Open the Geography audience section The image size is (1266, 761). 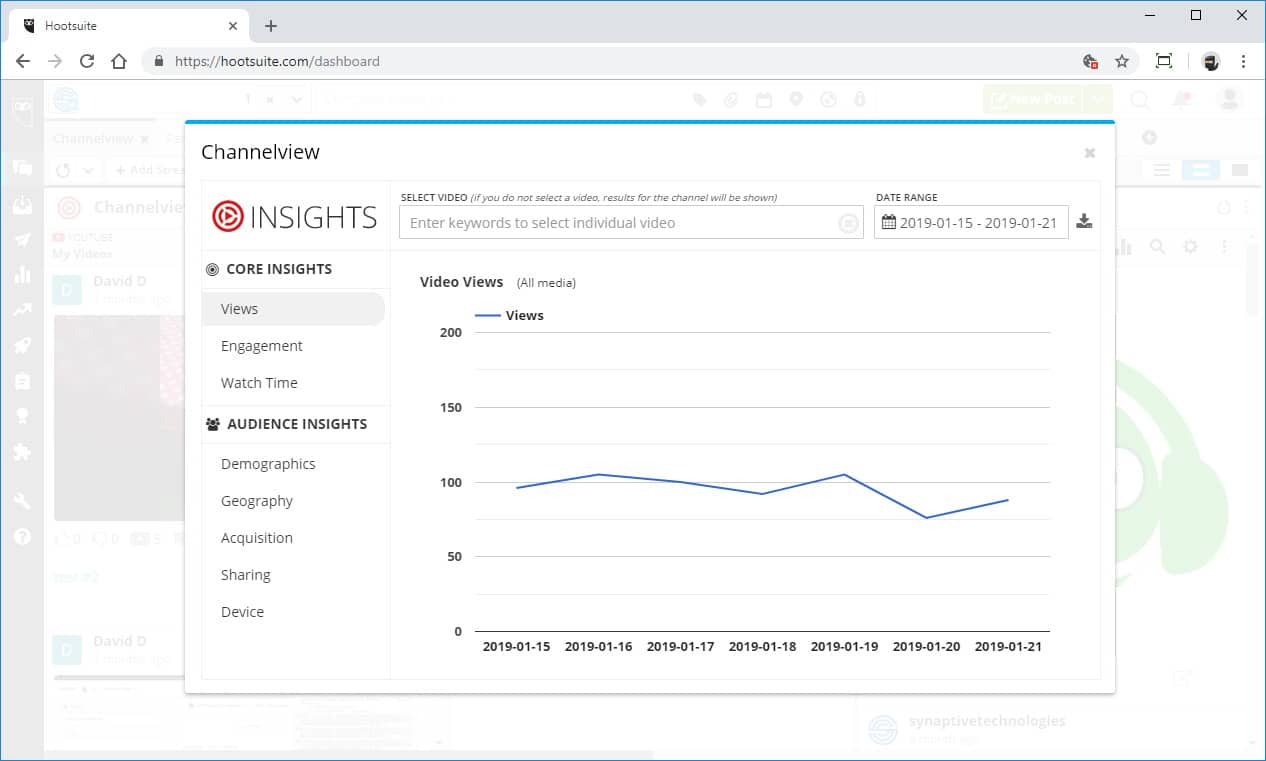tap(257, 501)
